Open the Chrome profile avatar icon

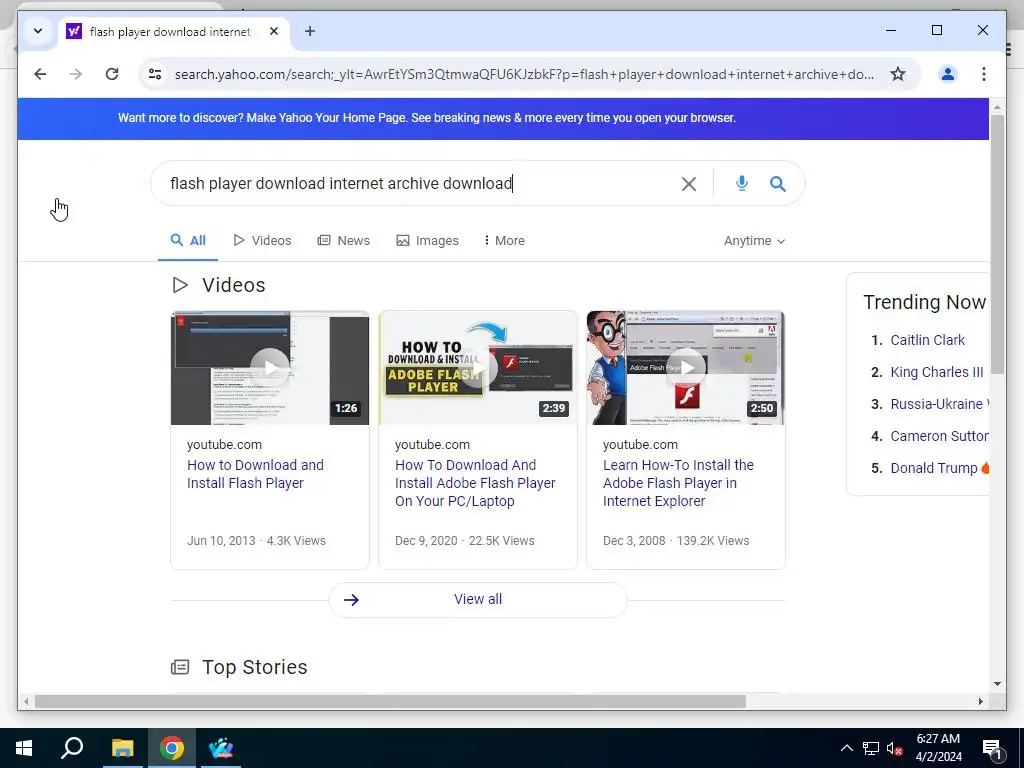click(x=948, y=74)
